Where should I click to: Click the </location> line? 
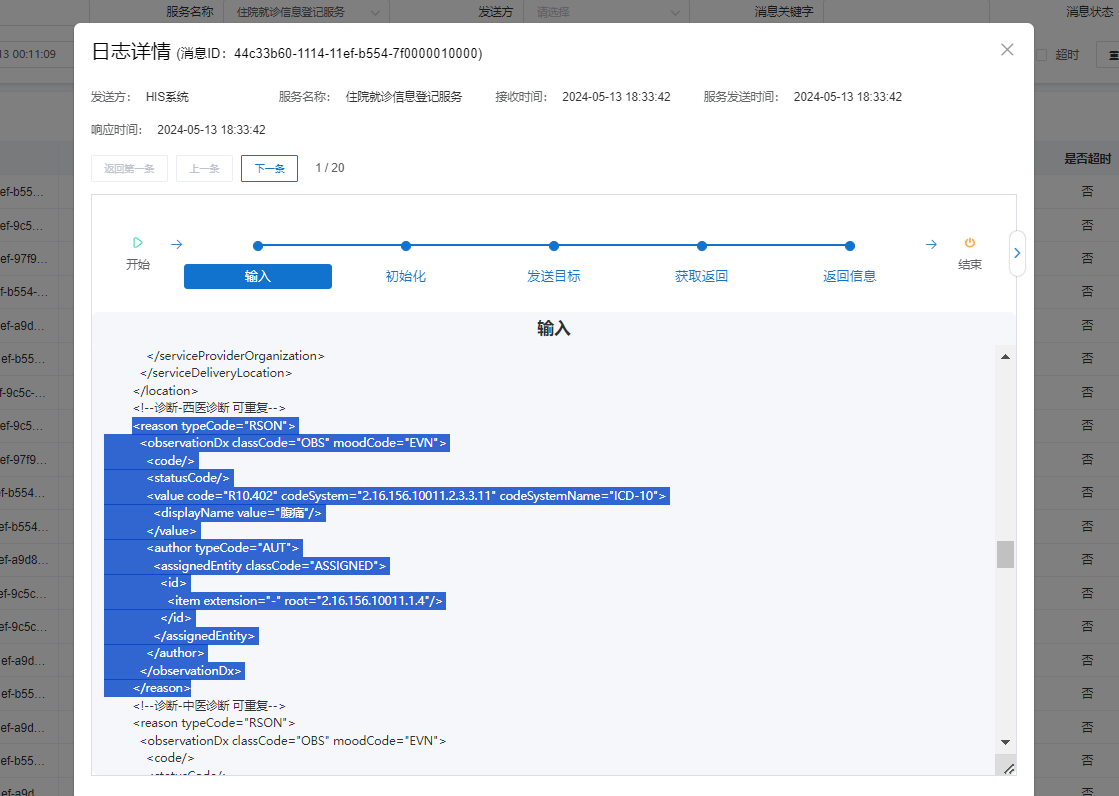tap(166, 391)
